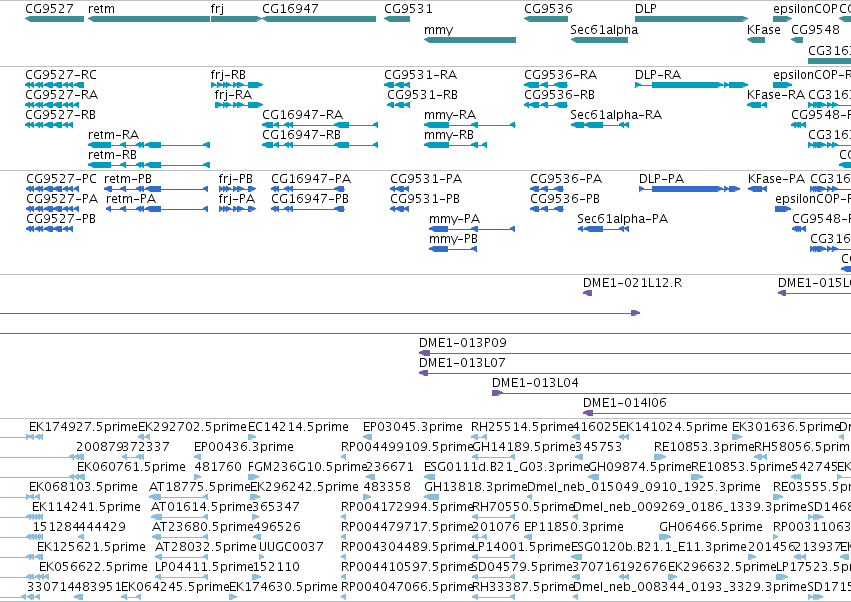Click the GH06466.5prime EST label
The image size is (851, 602).
pos(711,527)
